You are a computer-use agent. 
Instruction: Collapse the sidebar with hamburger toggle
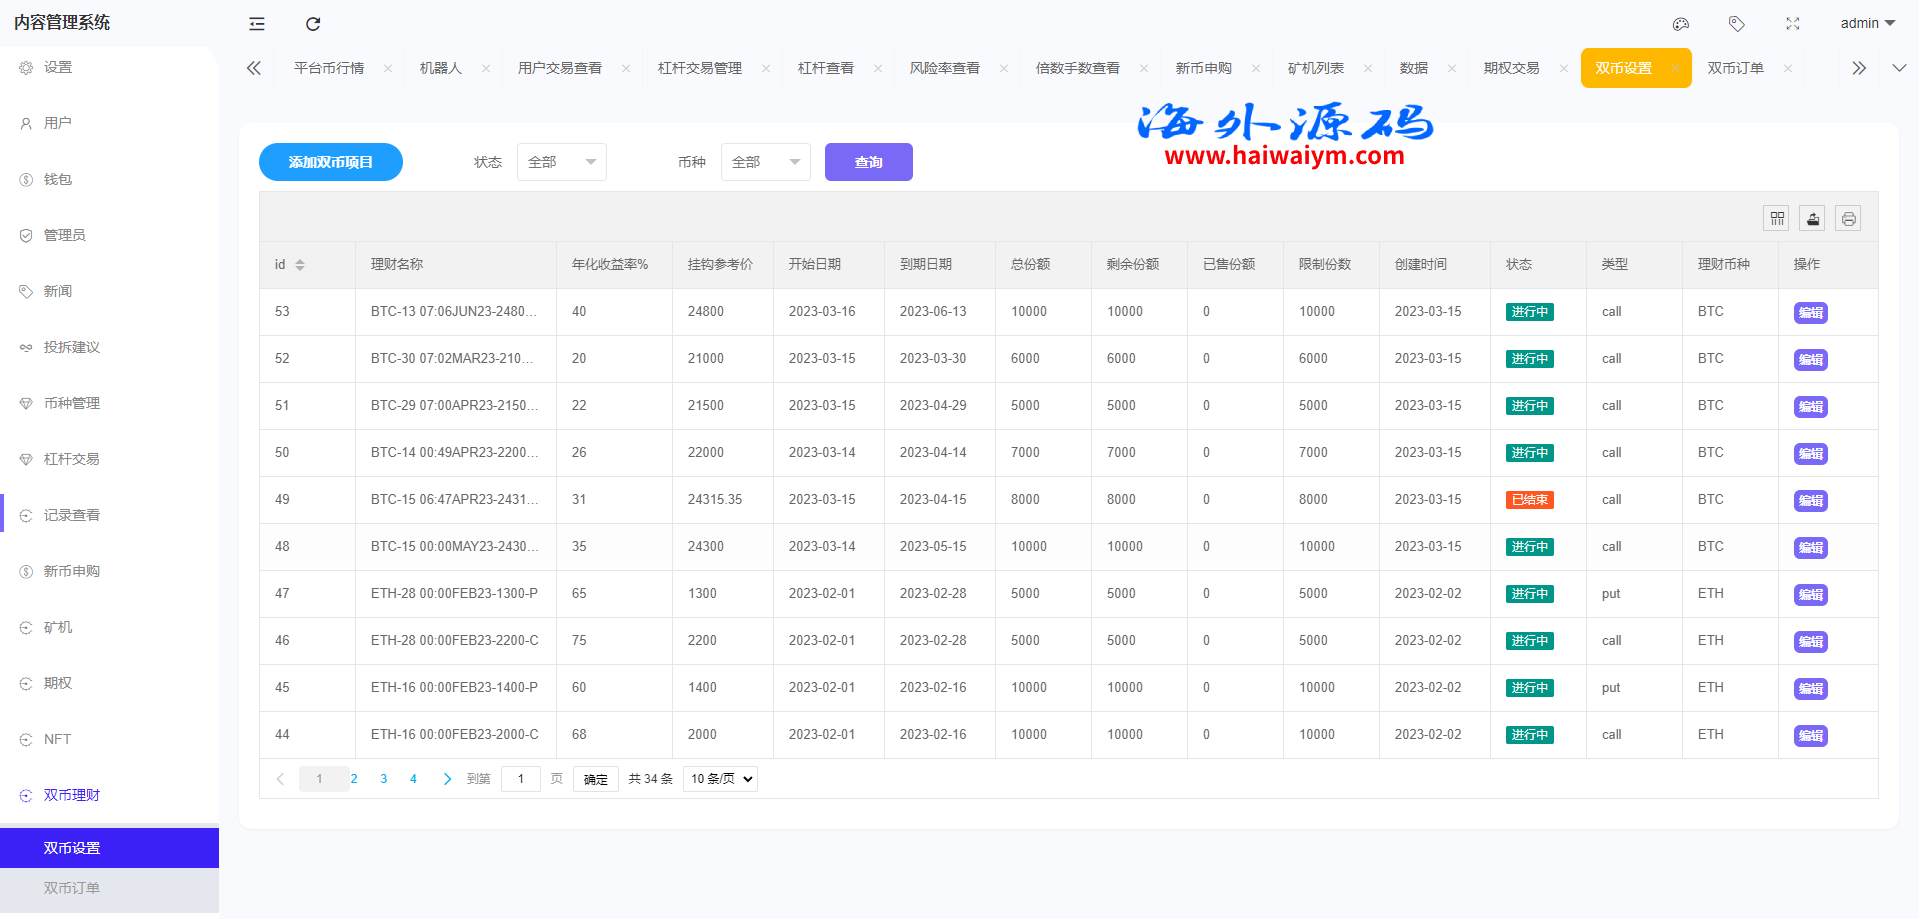pyautogui.click(x=257, y=24)
